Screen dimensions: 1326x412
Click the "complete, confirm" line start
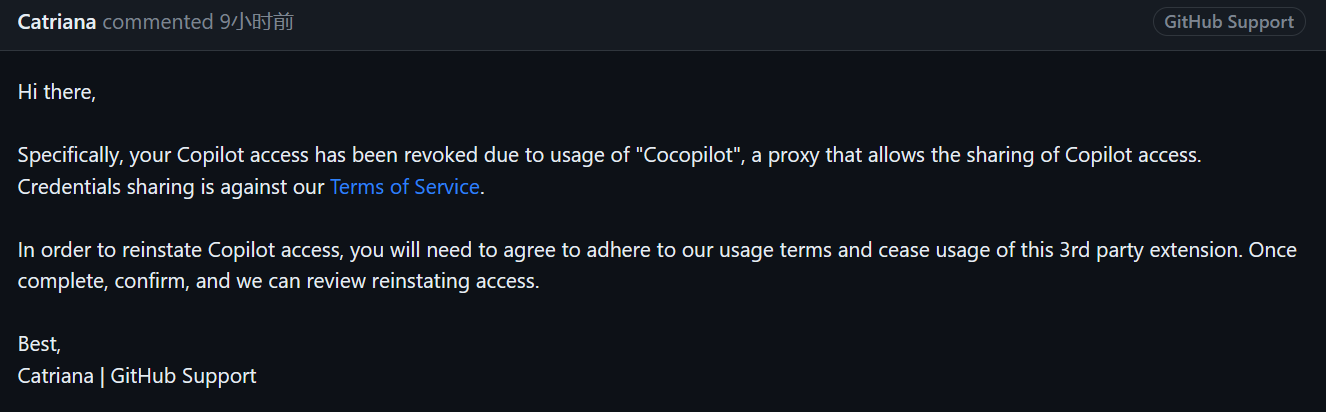[104, 282]
